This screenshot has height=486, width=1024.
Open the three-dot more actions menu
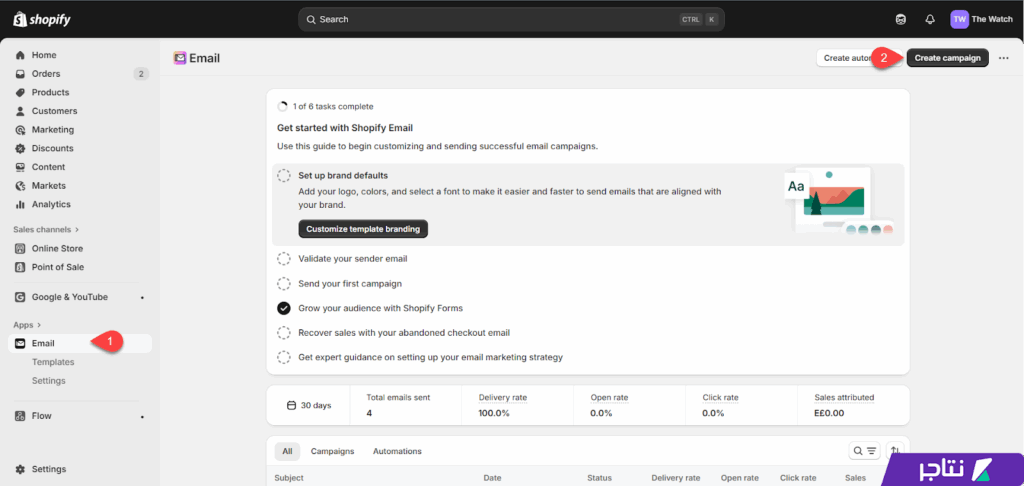pyautogui.click(x=1004, y=58)
